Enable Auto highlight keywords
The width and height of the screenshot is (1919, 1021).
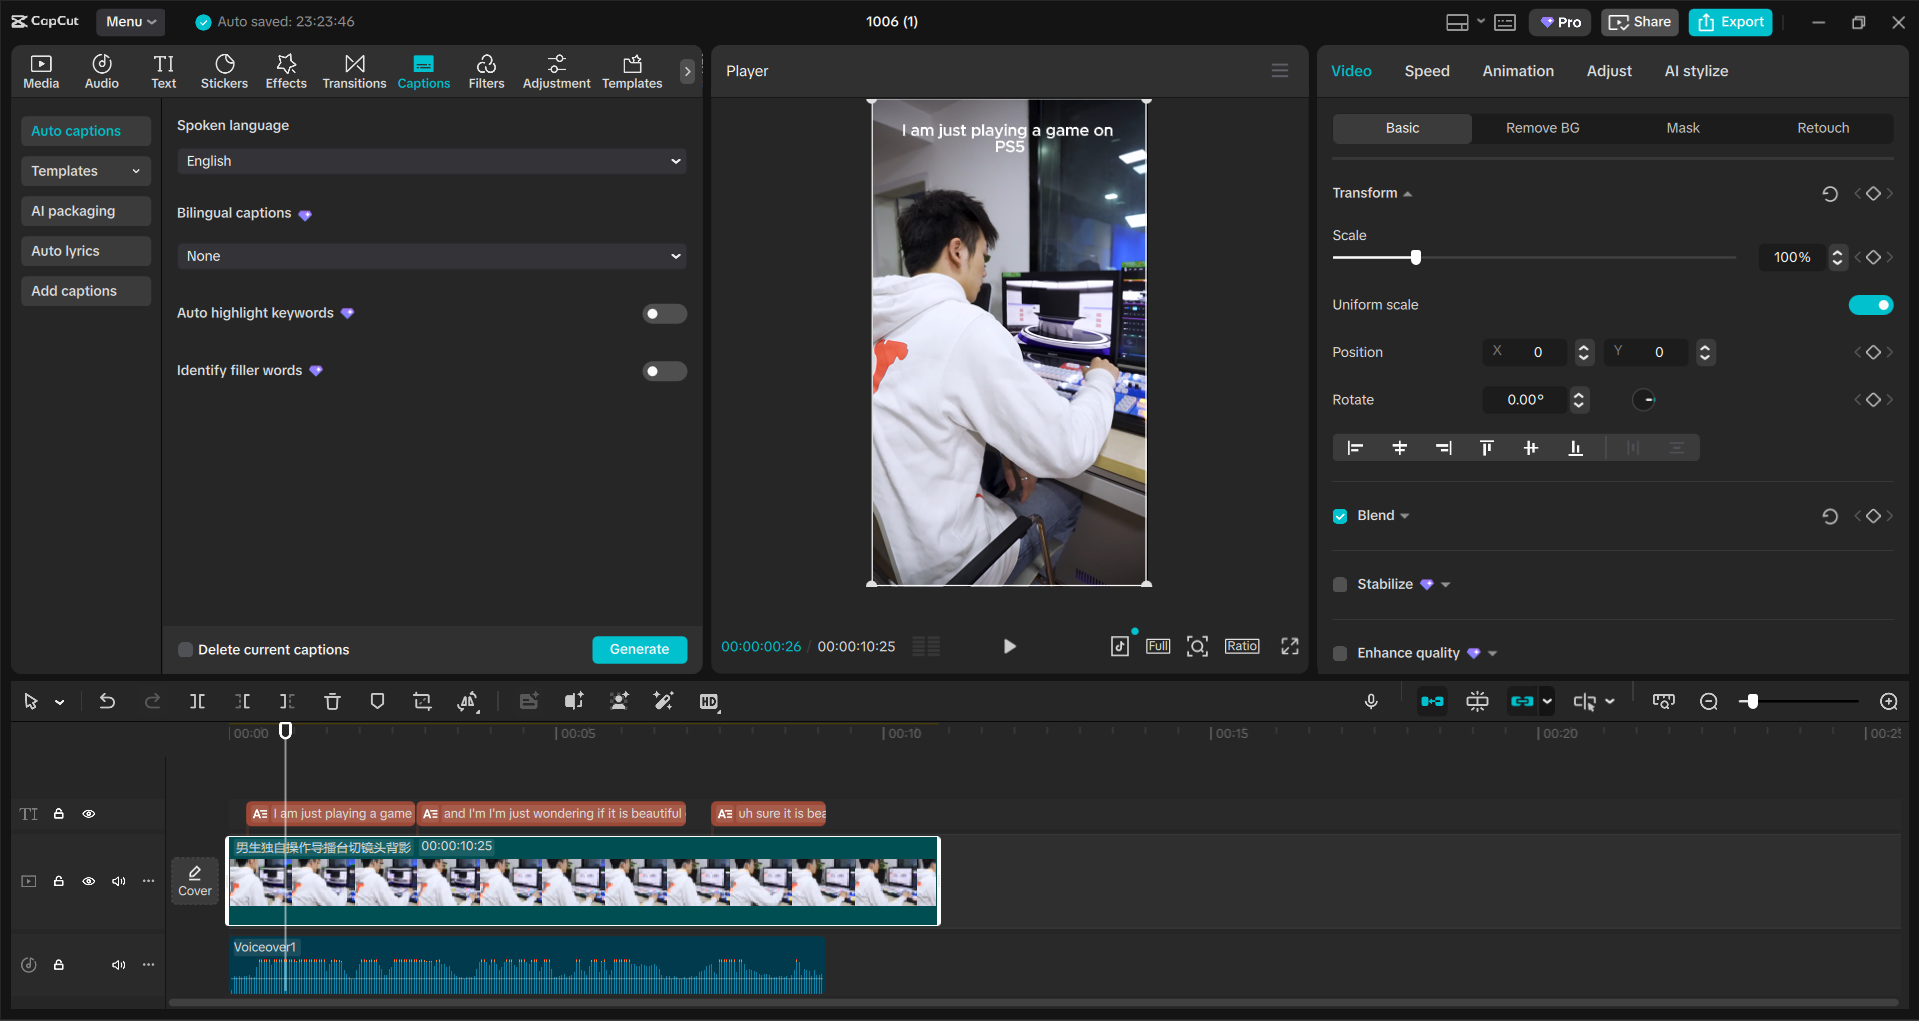(x=664, y=313)
